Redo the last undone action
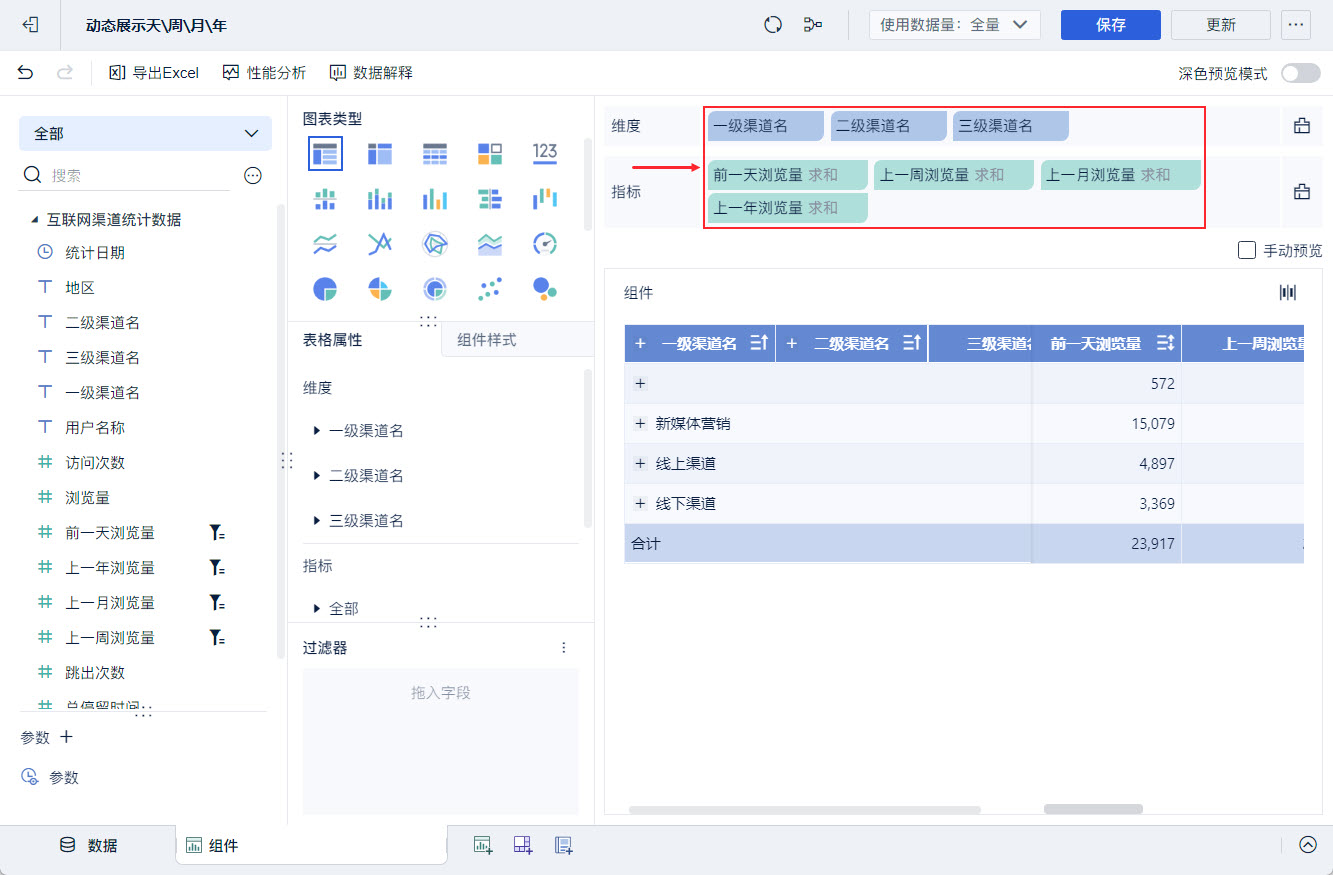The image size is (1333, 875). tap(65, 72)
